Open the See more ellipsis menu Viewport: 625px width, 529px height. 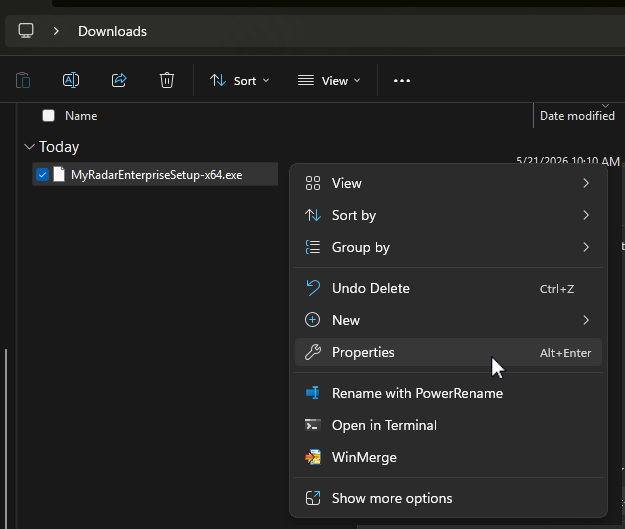click(402, 81)
